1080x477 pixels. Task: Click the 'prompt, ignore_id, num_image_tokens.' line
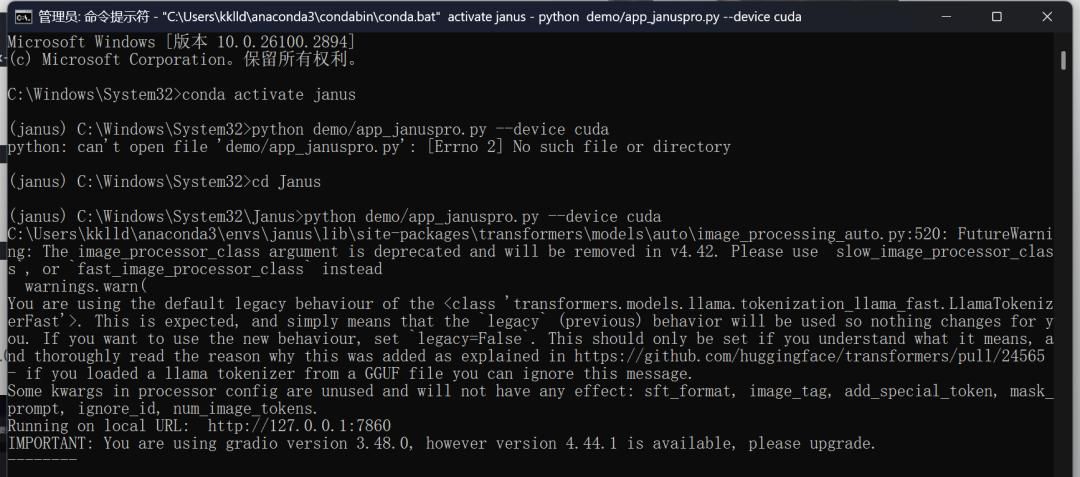pos(164,408)
